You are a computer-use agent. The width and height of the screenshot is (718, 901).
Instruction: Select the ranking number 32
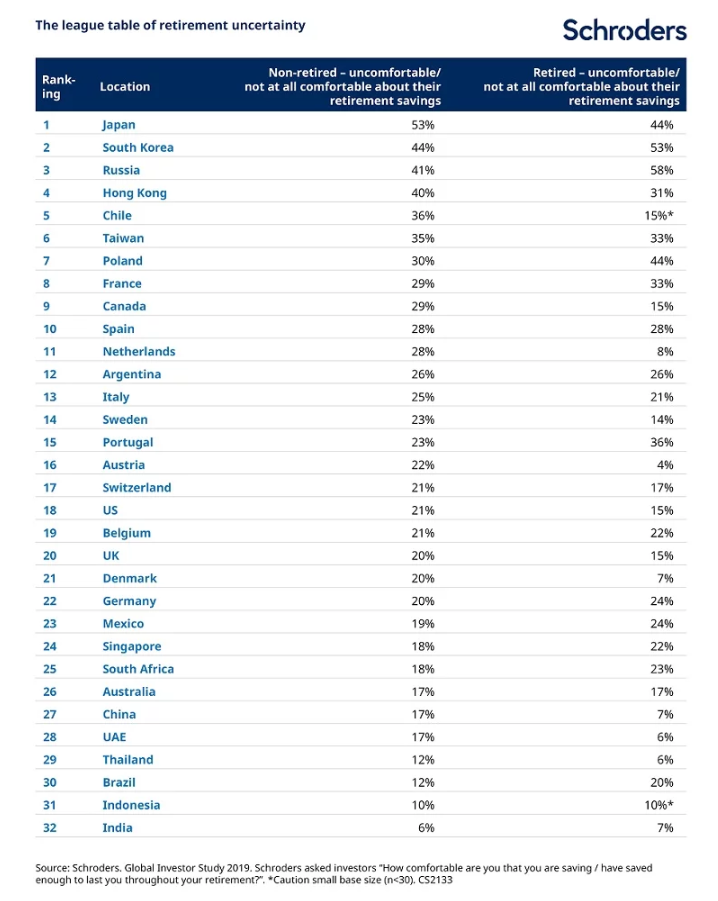coord(50,828)
